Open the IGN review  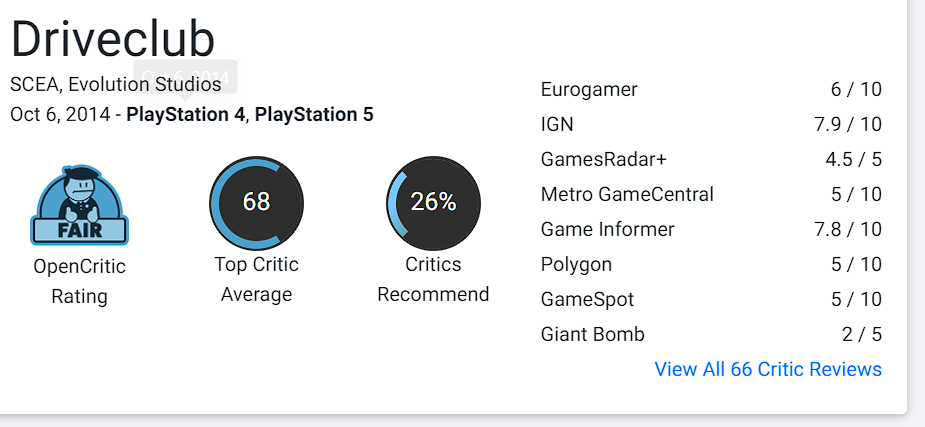(x=557, y=124)
